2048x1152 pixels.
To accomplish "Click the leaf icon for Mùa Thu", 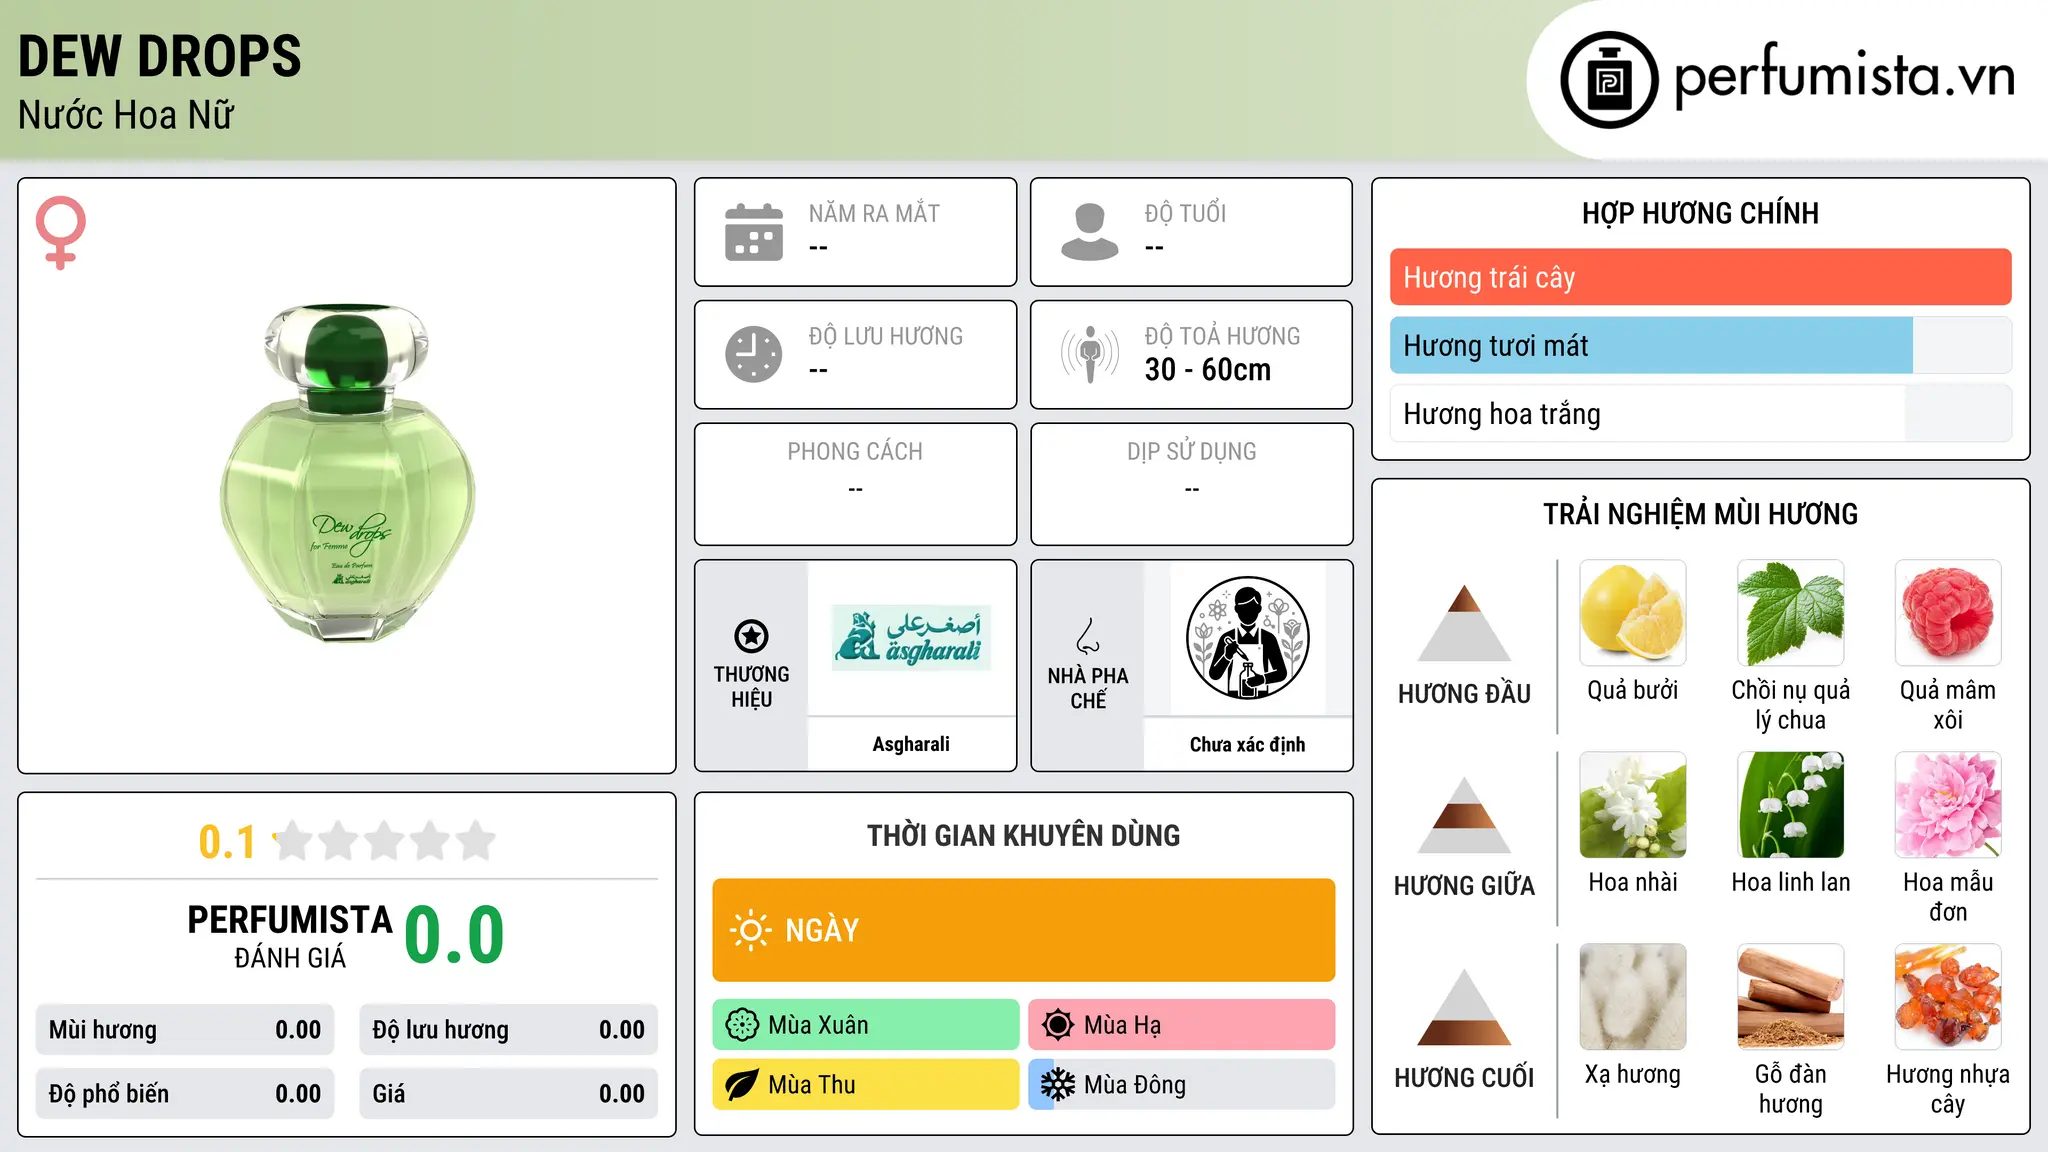I will 742,1085.
